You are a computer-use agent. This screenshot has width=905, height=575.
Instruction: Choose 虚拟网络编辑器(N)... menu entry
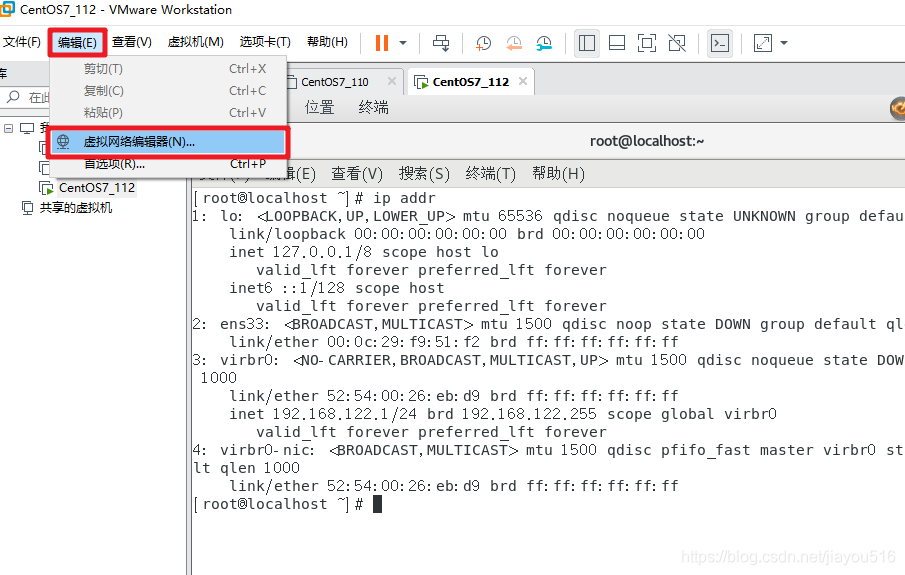click(168, 141)
